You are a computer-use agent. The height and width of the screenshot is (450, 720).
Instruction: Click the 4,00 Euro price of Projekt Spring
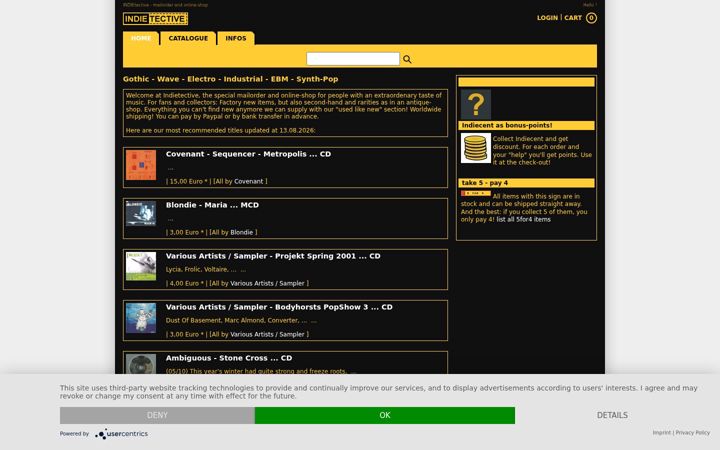(x=185, y=283)
